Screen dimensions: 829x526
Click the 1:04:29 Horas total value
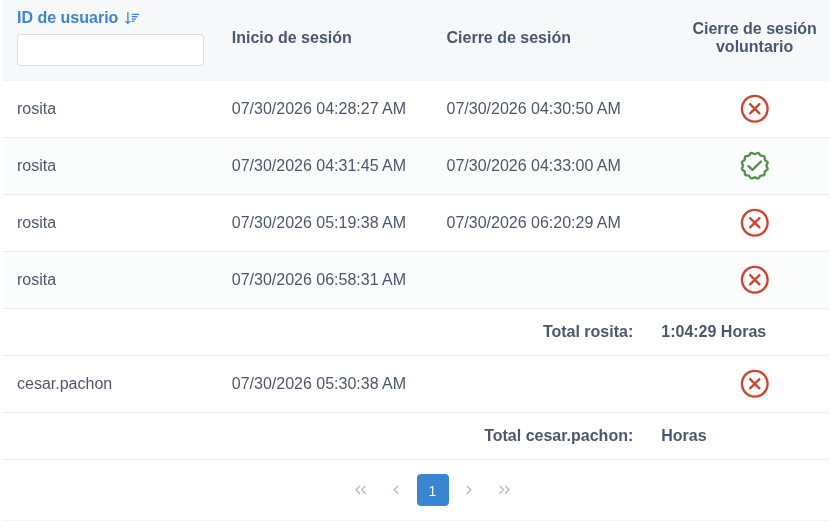pos(713,331)
